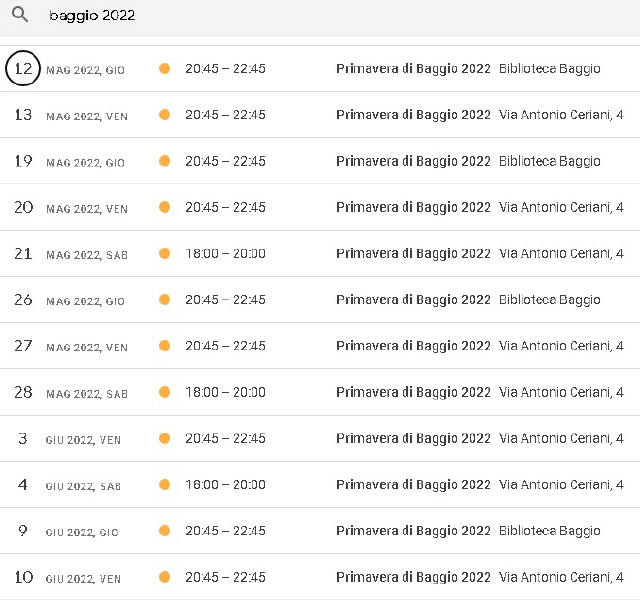Click the date number 26 for MAG 2022, GIO
This screenshot has height=600, width=640.
click(23, 300)
